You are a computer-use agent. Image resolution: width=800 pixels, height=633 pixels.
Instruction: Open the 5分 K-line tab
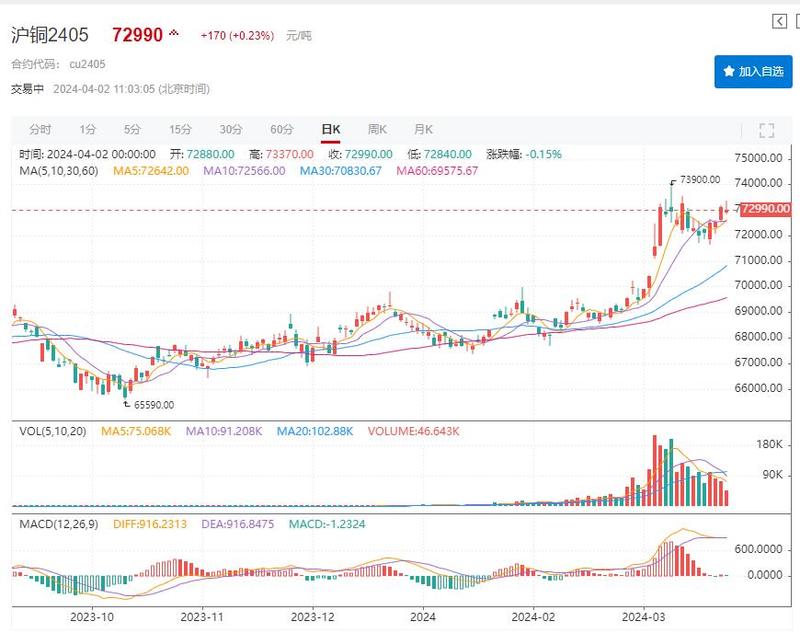[x=132, y=130]
